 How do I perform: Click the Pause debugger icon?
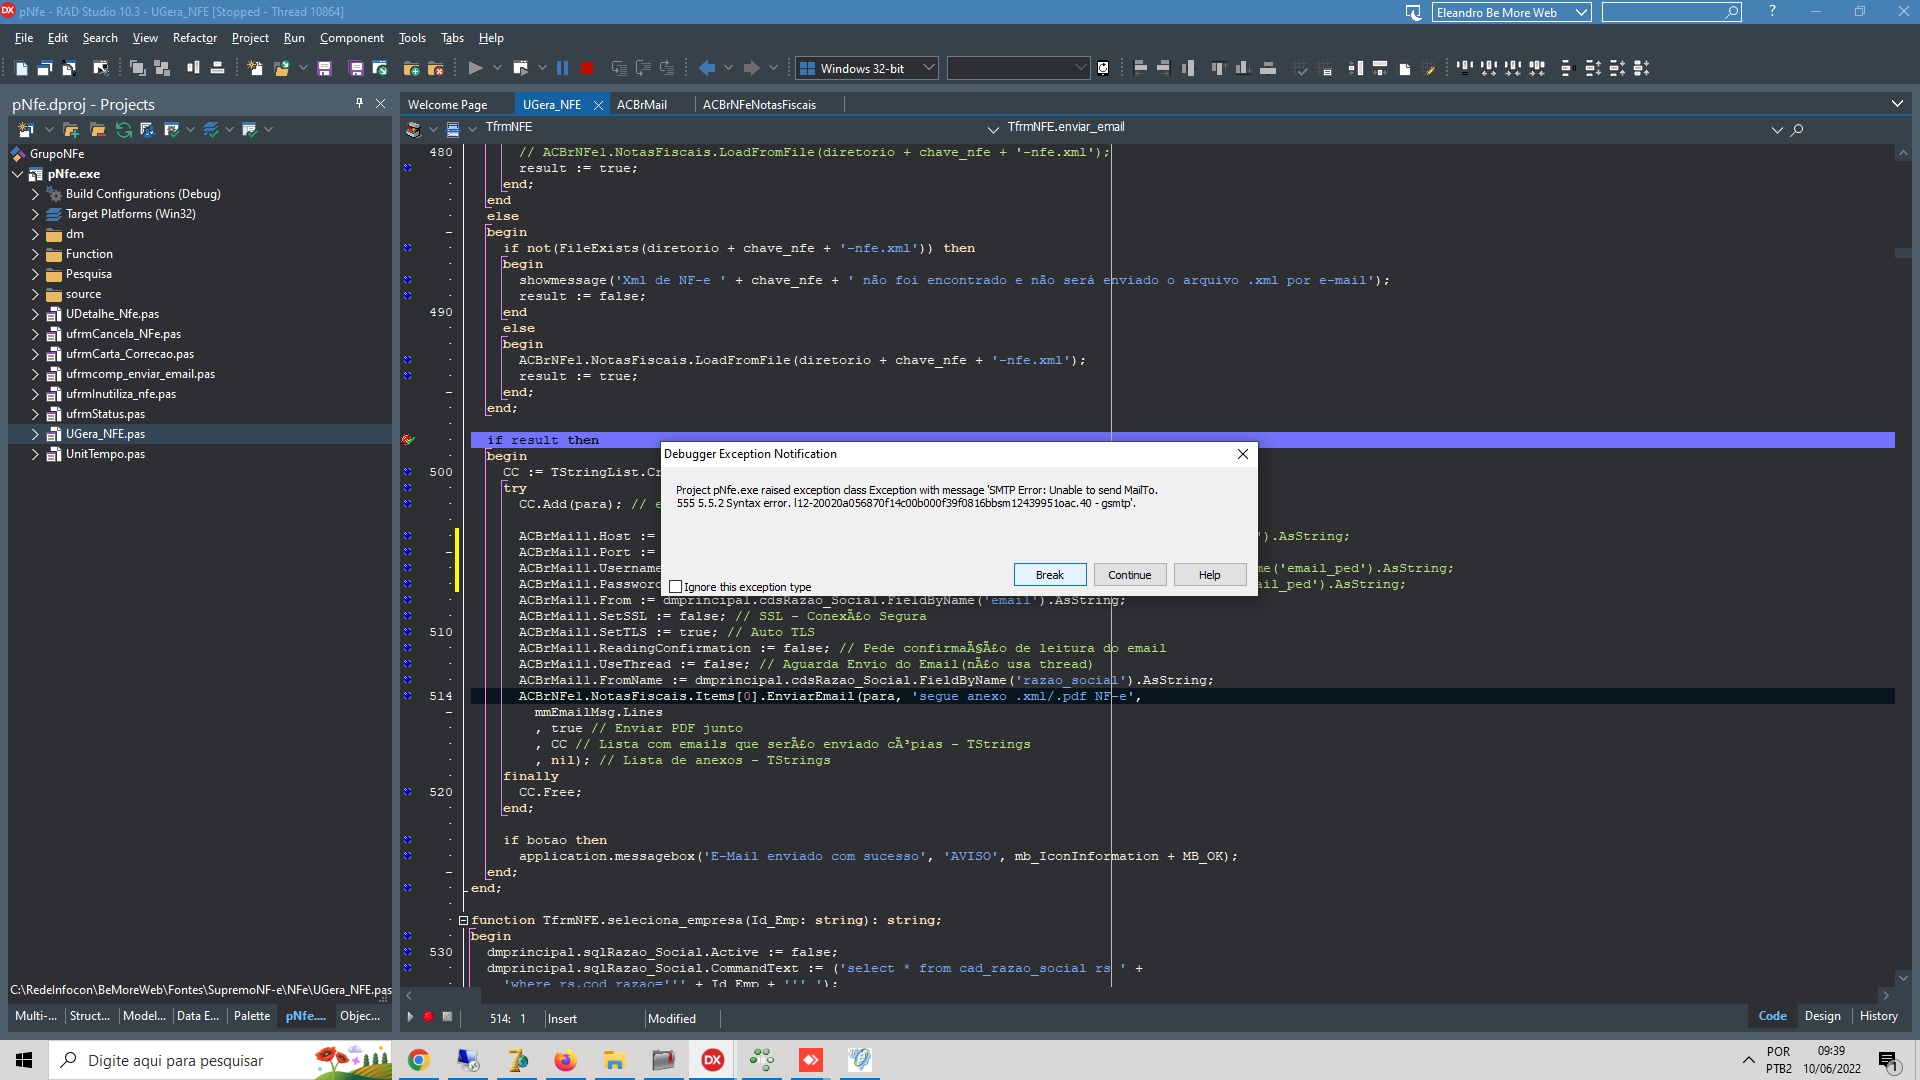pyautogui.click(x=562, y=68)
